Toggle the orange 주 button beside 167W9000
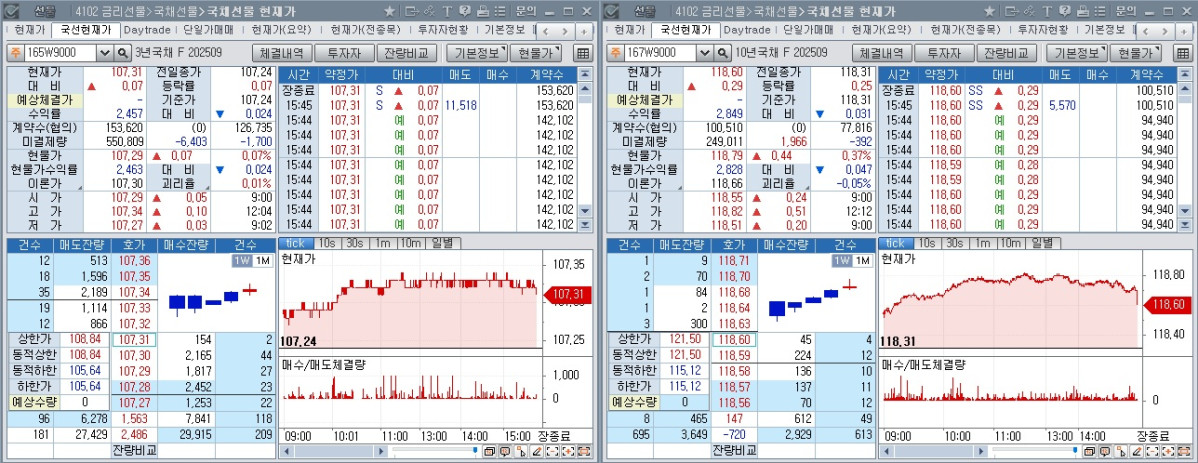Screen dimensions: 1198x463 click(615, 53)
